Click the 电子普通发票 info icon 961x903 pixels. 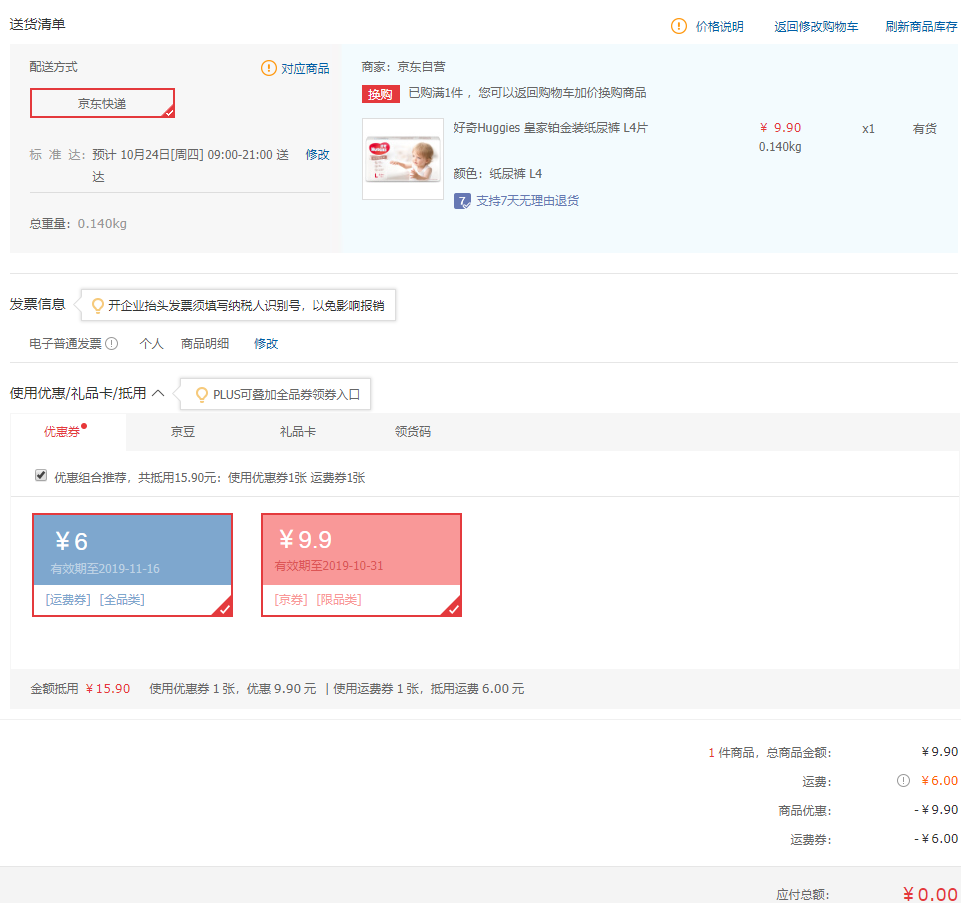tap(112, 343)
